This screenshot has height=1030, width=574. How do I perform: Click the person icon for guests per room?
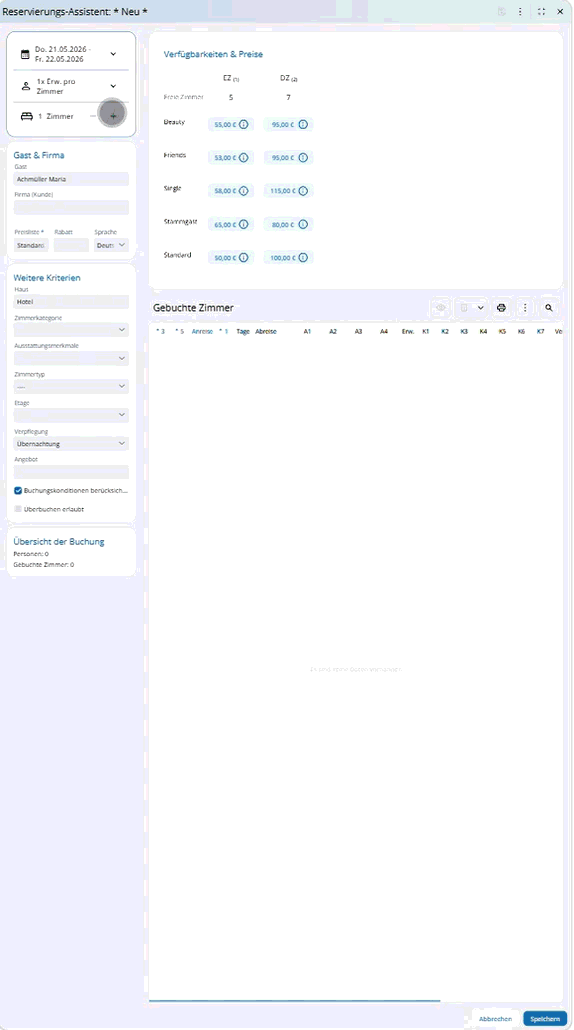26,86
